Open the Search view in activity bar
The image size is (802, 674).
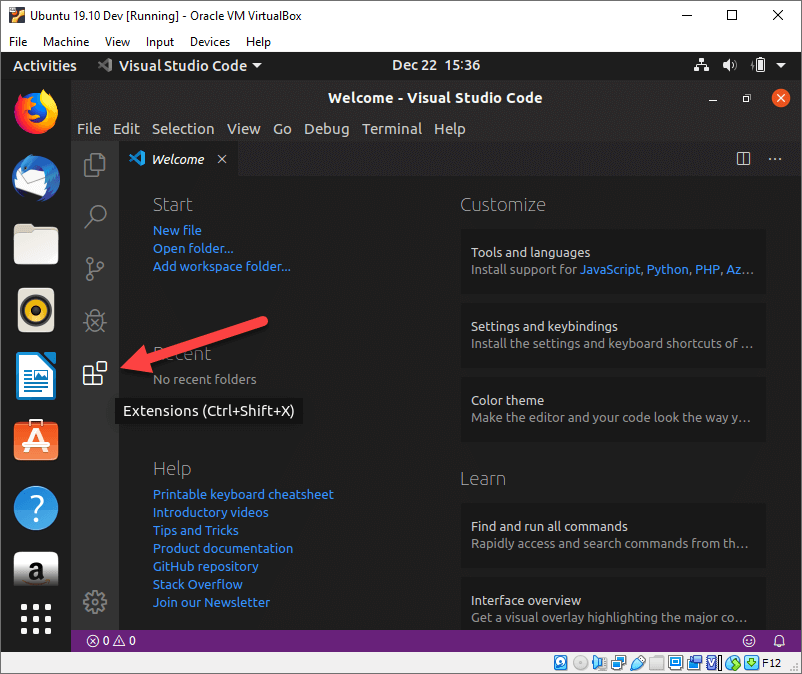pyautogui.click(x=95, y=217)
